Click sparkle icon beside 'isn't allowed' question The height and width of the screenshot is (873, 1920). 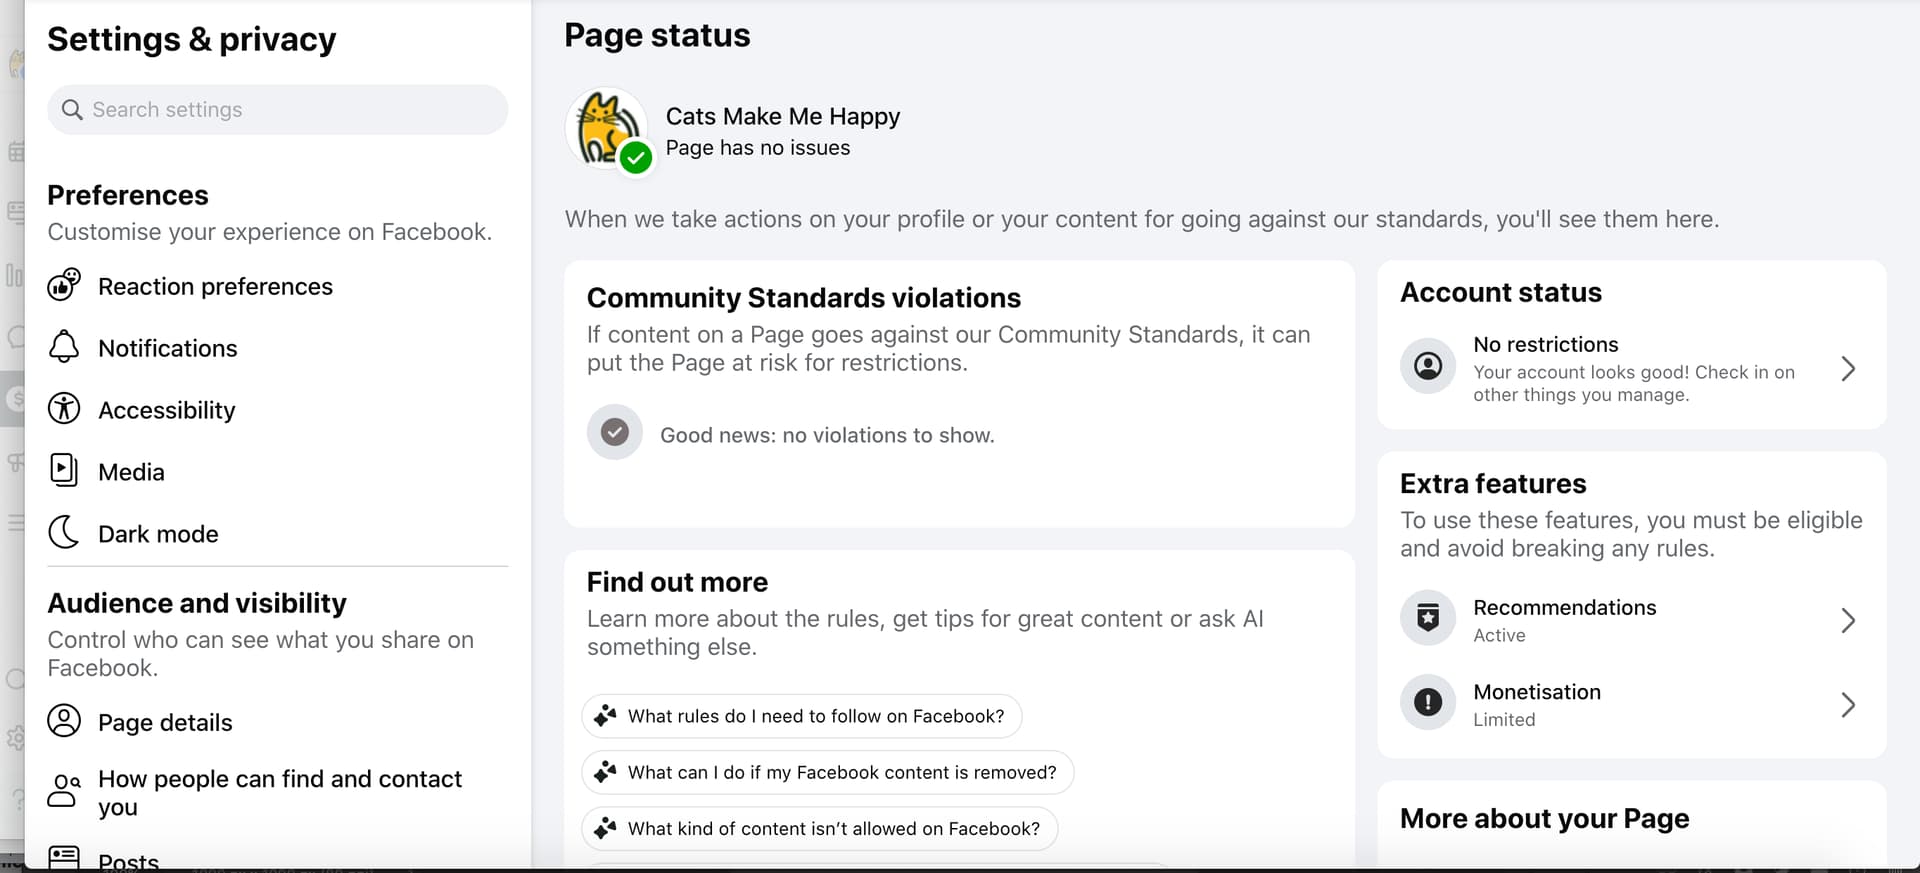point(605,828)
